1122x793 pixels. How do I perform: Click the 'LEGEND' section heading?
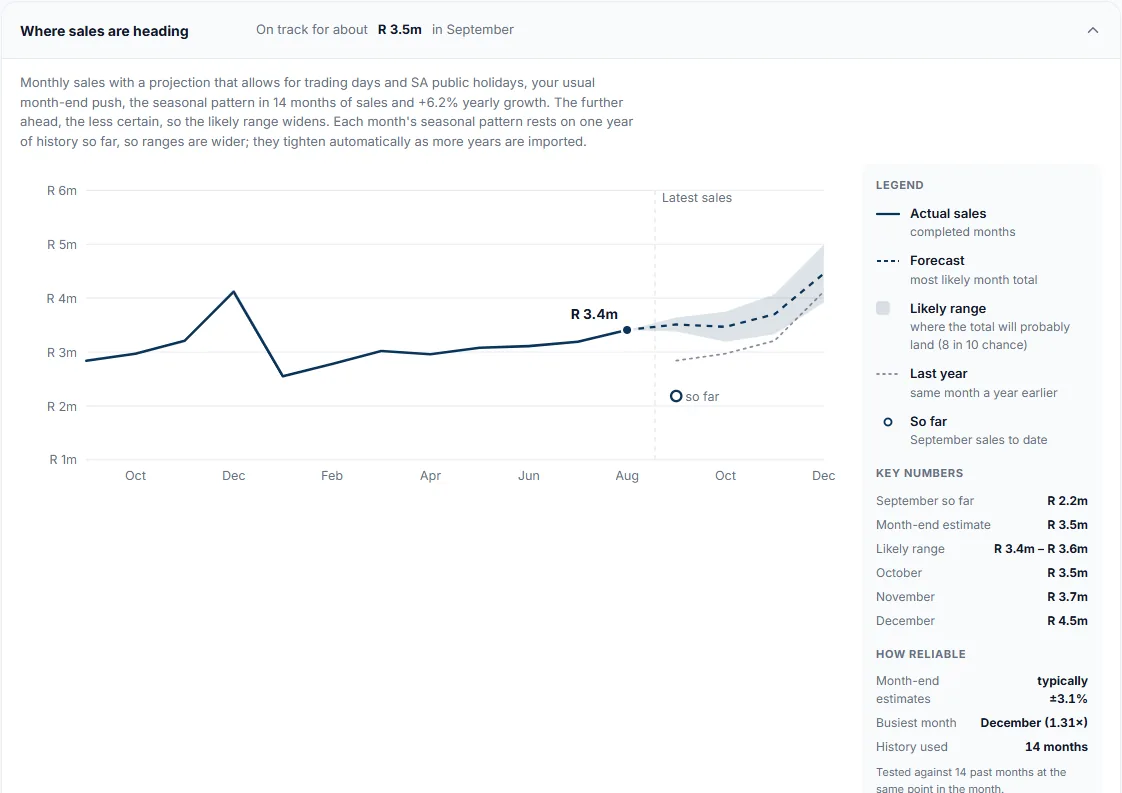899,185
